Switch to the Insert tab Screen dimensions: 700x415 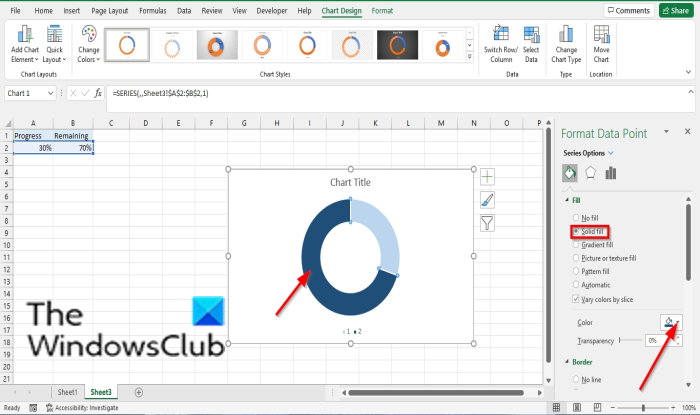click(71, 11)
